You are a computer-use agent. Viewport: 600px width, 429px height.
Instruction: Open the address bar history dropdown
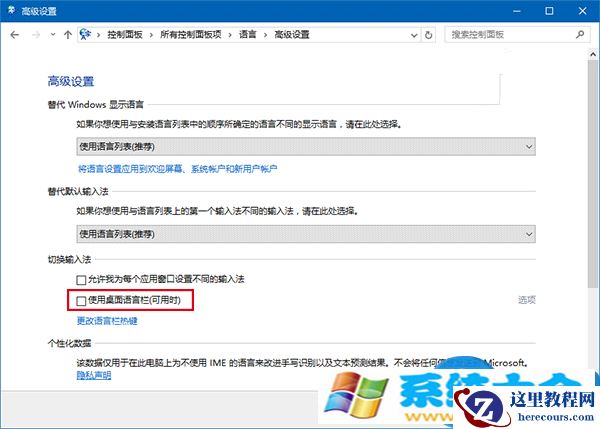(x=414, y=35)
